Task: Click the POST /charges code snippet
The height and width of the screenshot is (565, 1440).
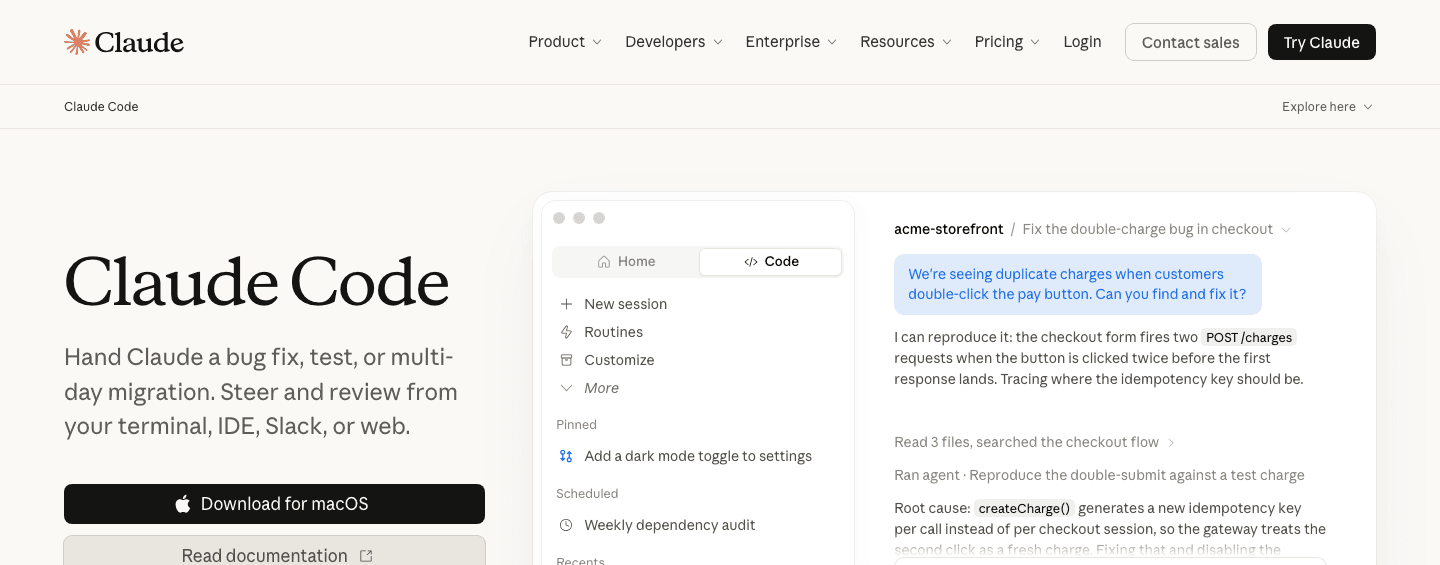Action: pos(1249,338)
